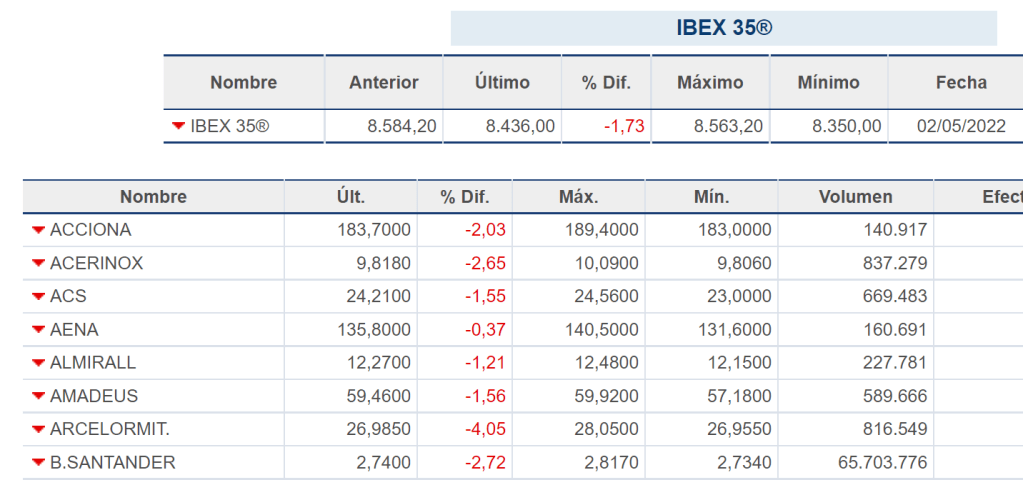Click the red arrow next to ALMIRALL
Viewport: 1023px width, 480px height.
point(39,363)
